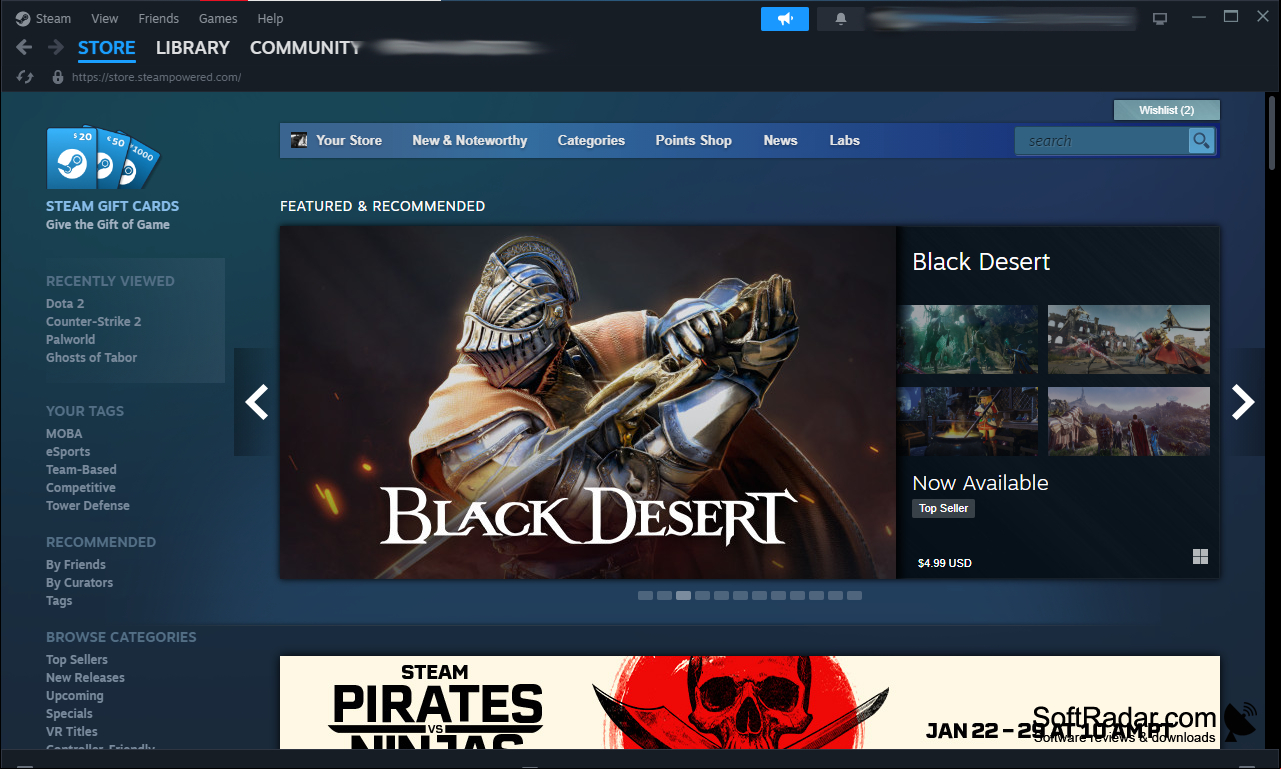Expand the Your Store dropdown

(349, 141)
